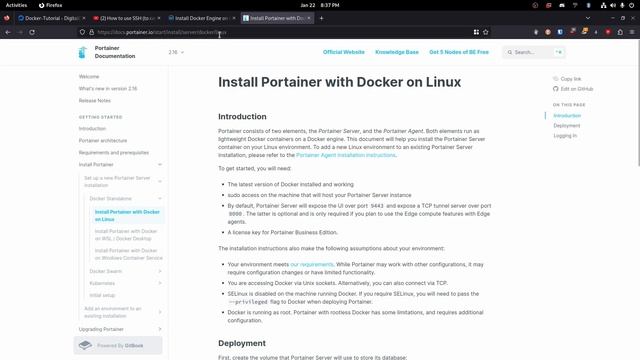The image size is (640, 360).
Task: Click the clock showing Jan 22 8:37 PM
Action: (x=320, y=5)
